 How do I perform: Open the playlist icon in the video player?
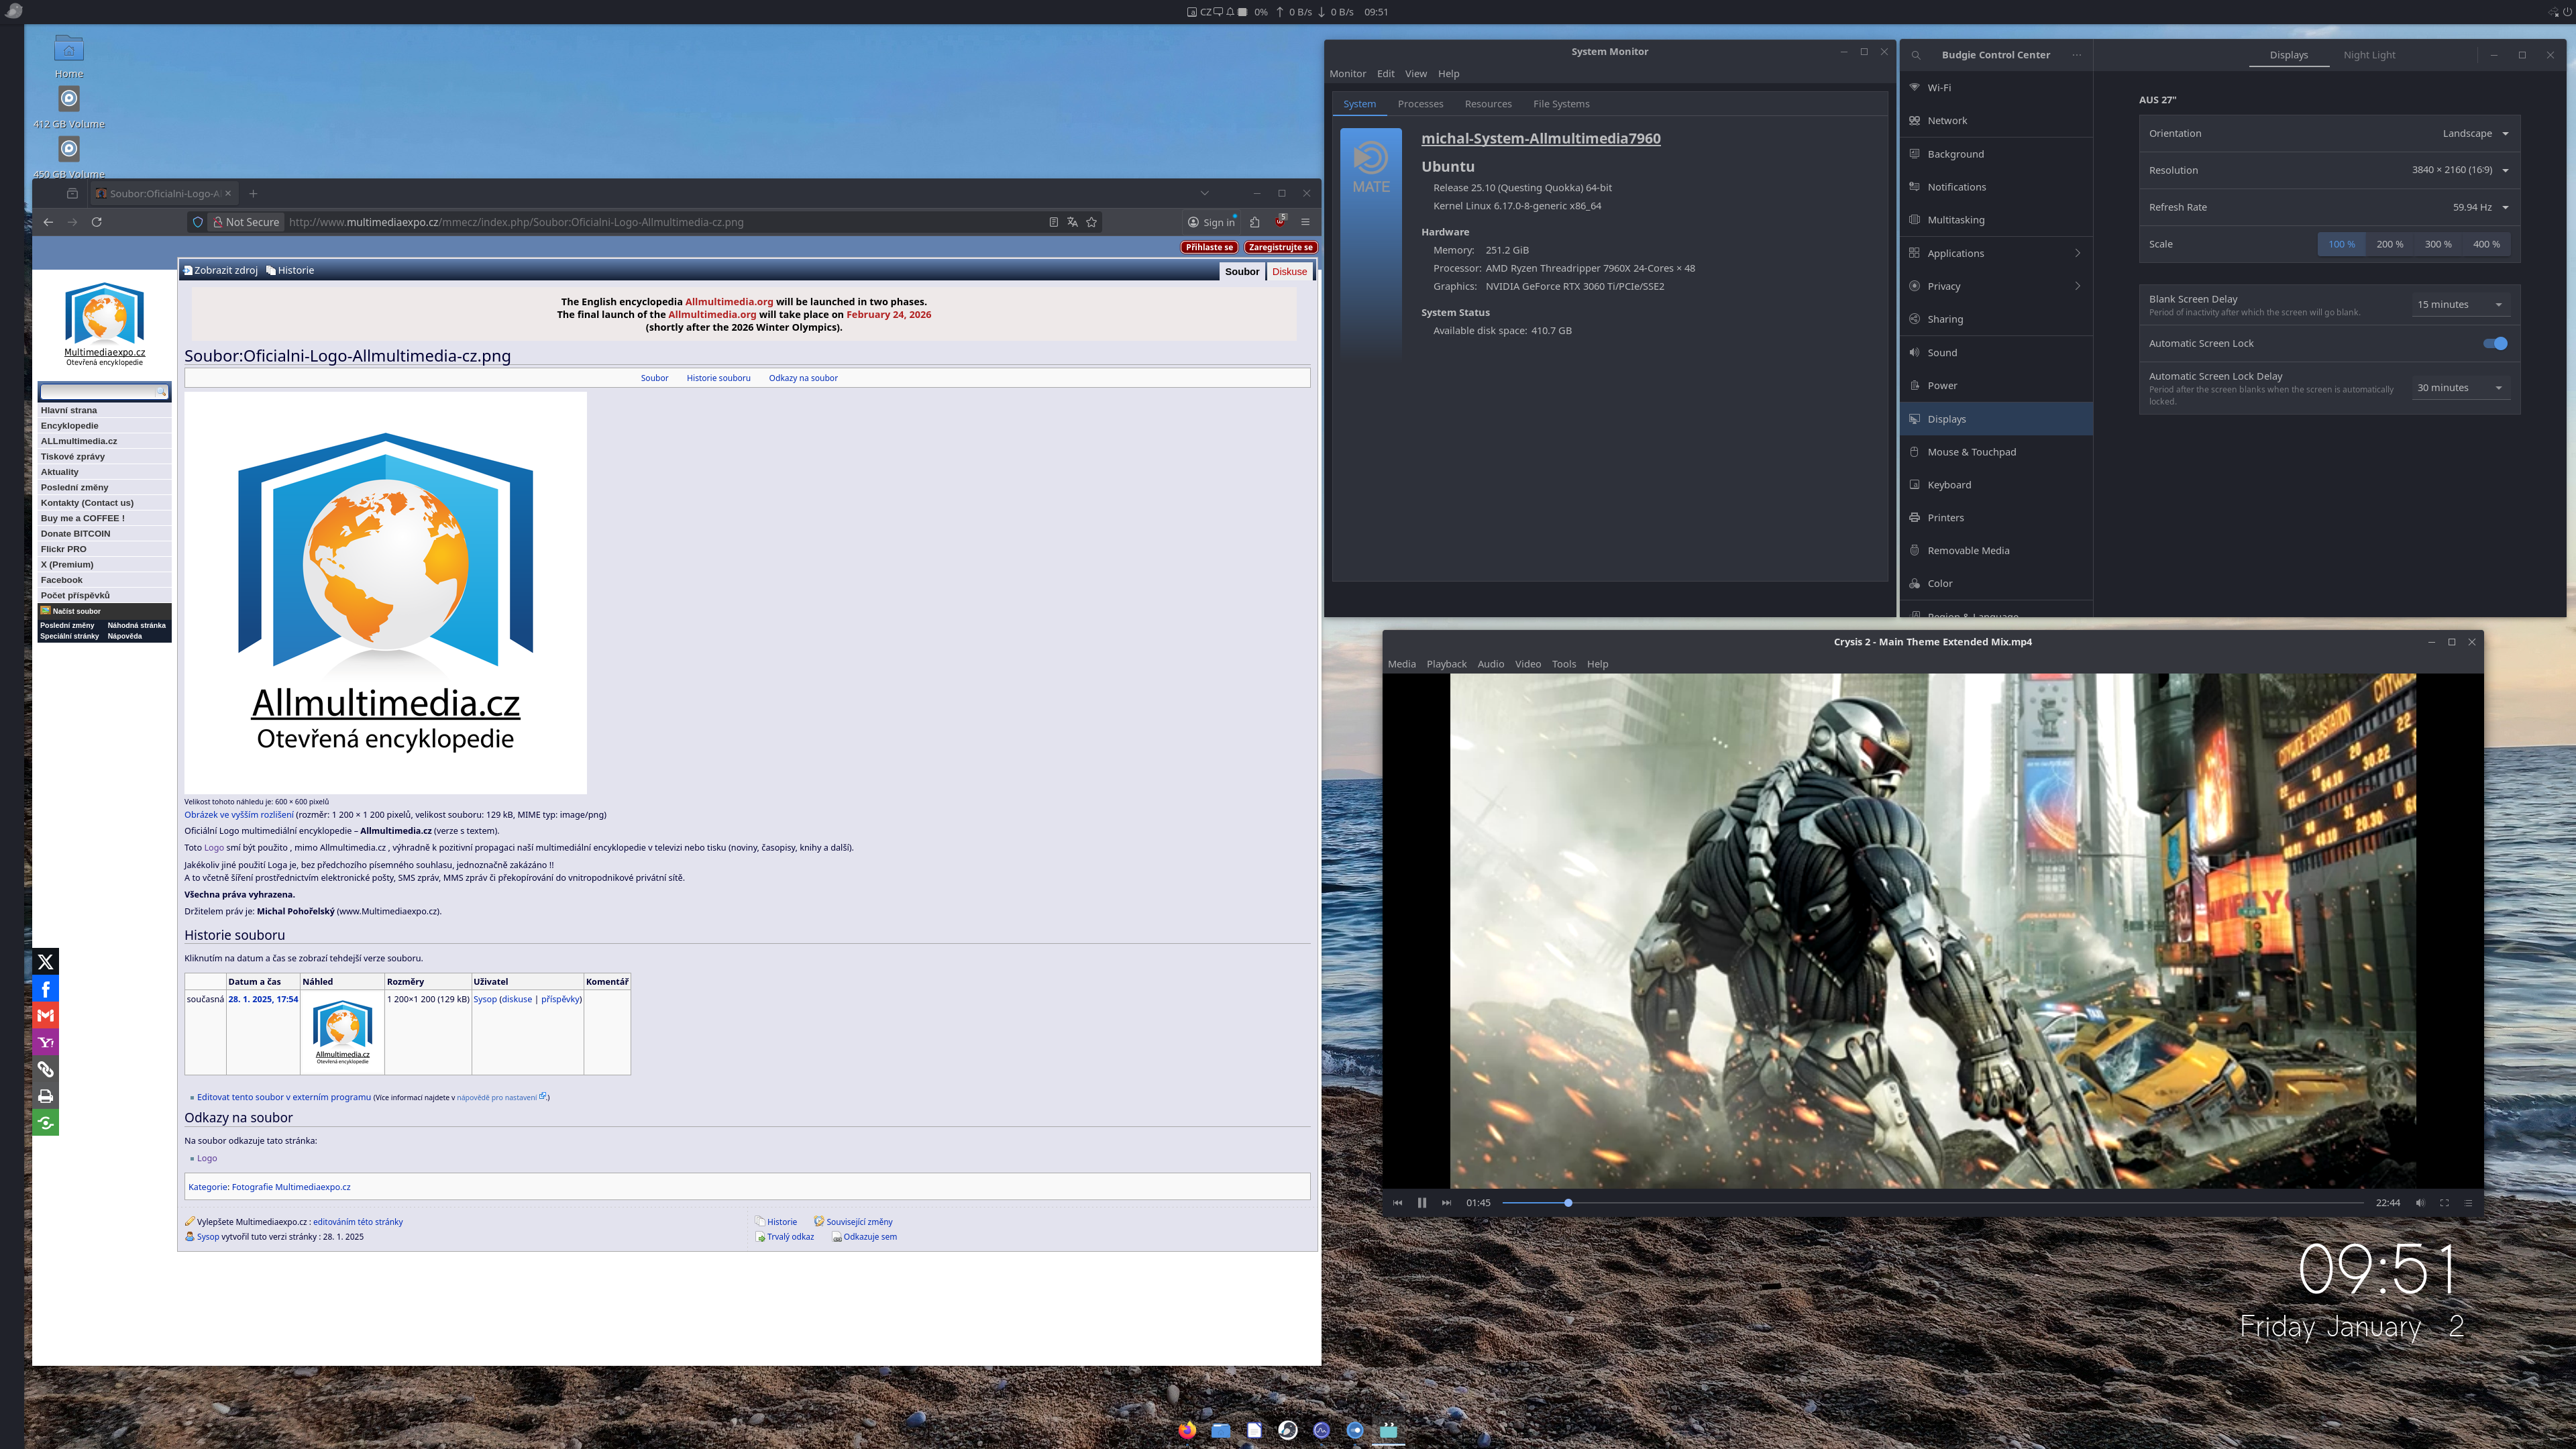[x=2468, y=1203]
